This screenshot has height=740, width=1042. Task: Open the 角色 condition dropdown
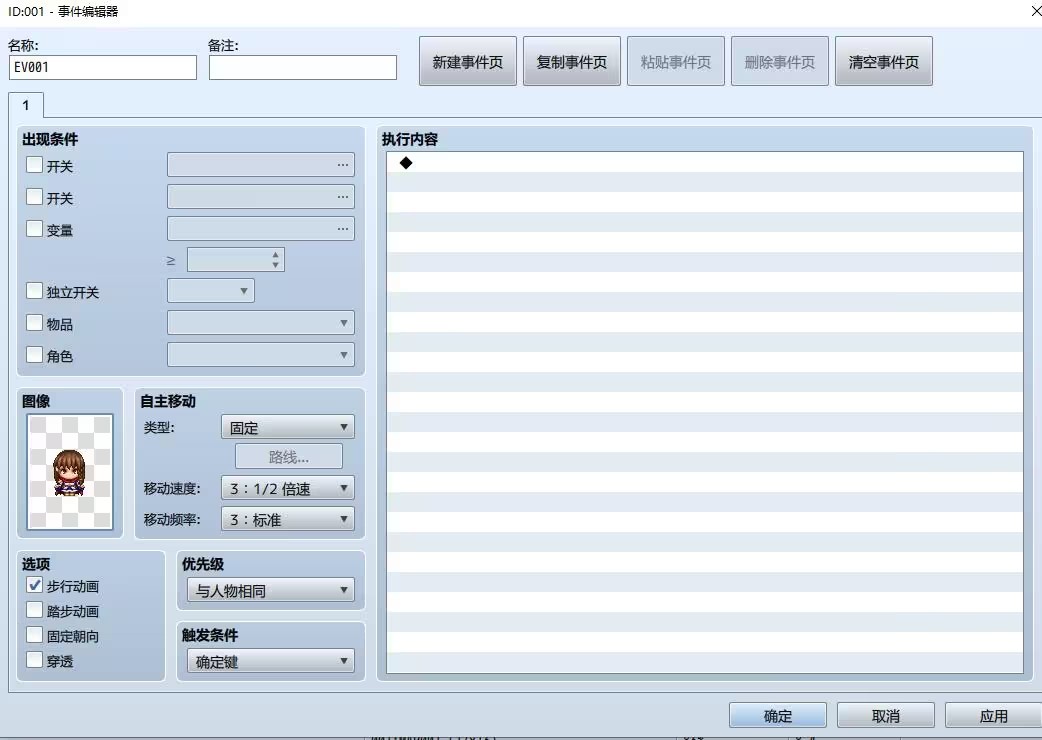click(x=260, y=354)
